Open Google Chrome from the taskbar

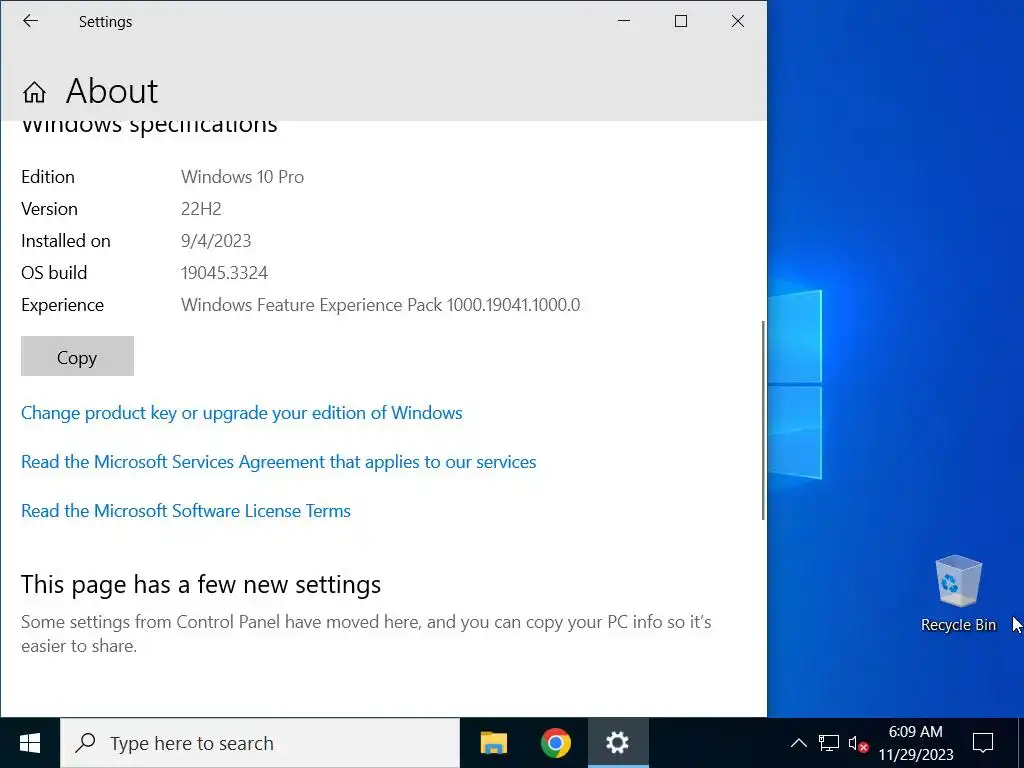556,743
